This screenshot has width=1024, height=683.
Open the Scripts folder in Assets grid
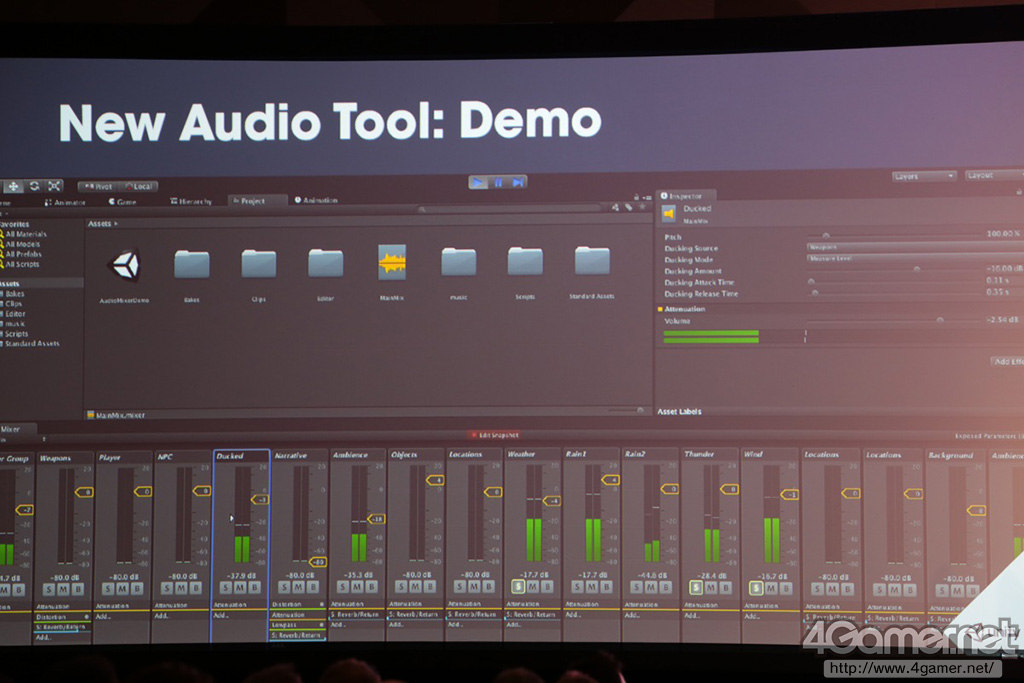(x=525, y=261)
